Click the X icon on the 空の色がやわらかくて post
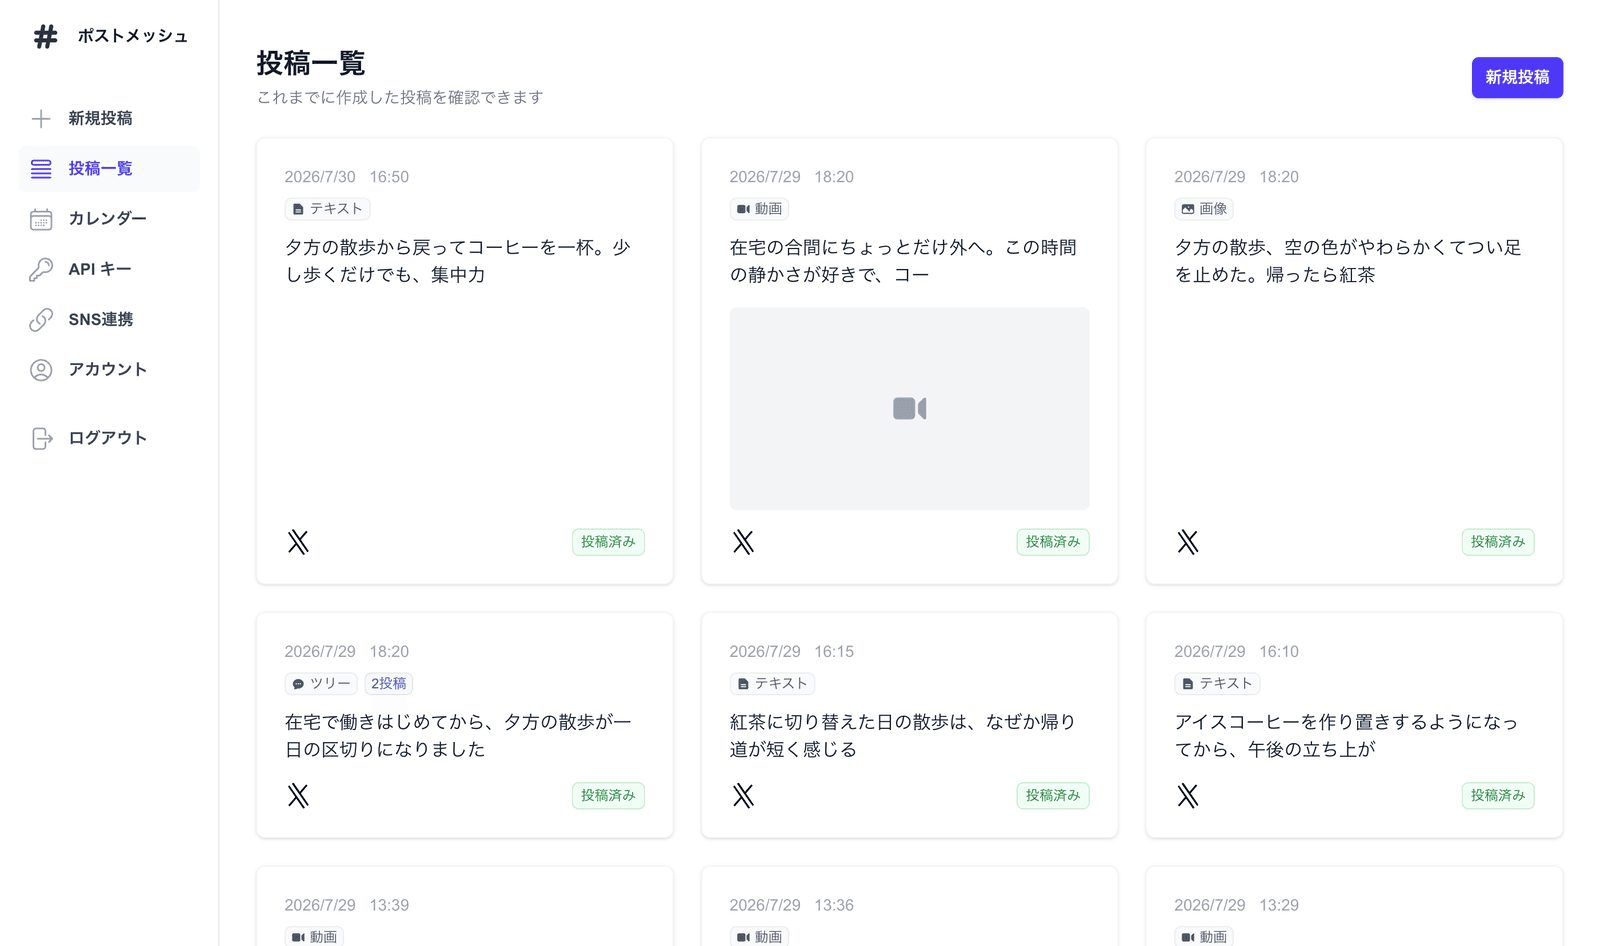Image resolution: width=1600 pixels, height=946 pixels. [x=1188, y=542]
